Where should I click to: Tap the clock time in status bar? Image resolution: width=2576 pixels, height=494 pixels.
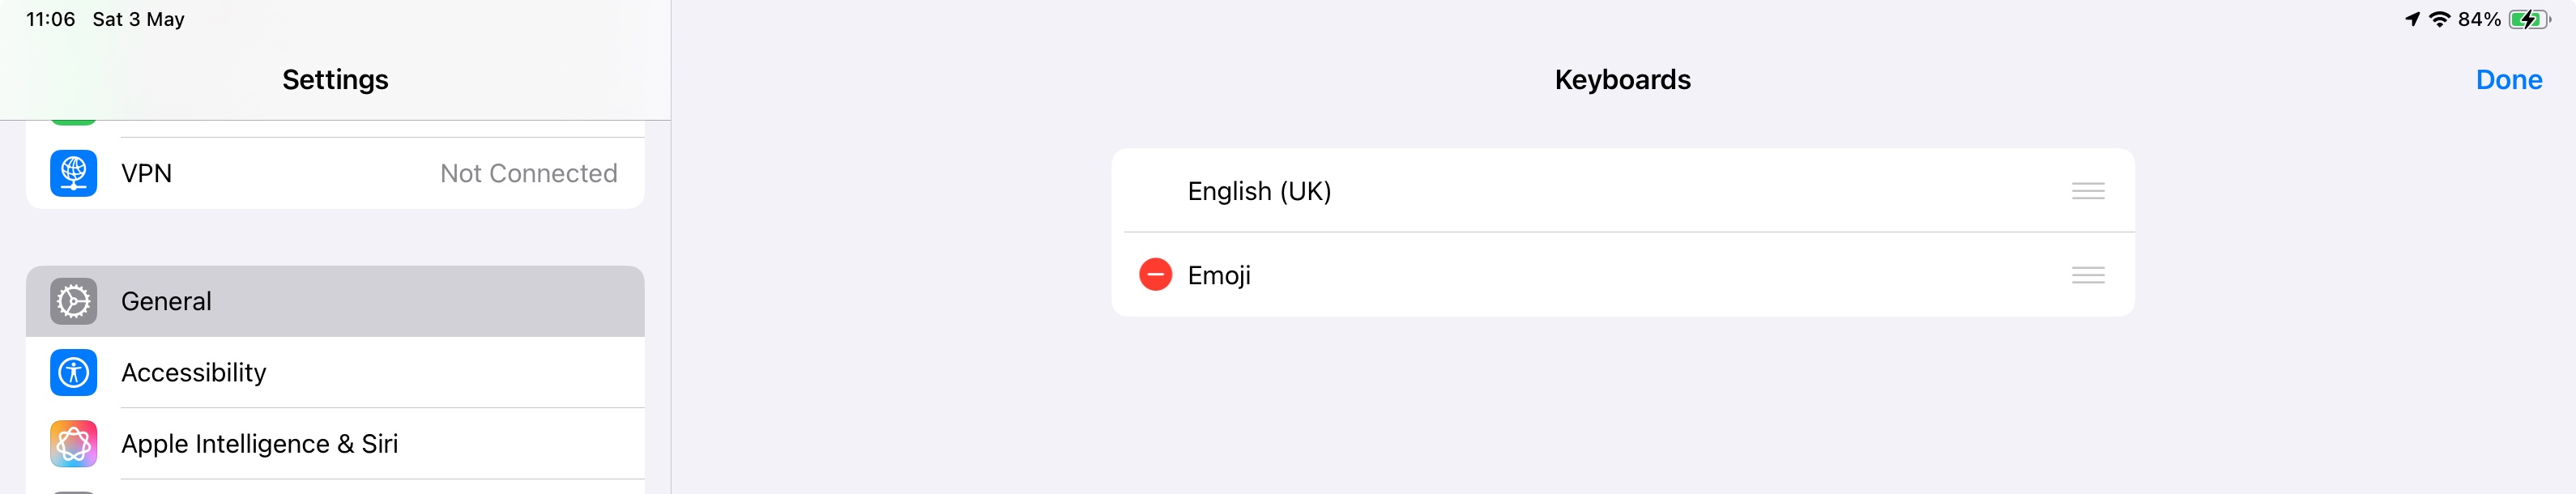[50, 19]
